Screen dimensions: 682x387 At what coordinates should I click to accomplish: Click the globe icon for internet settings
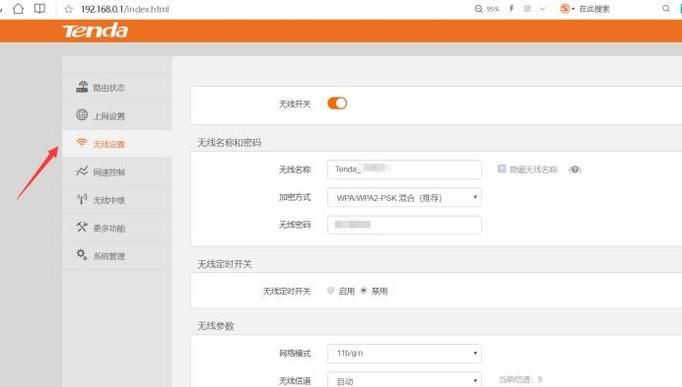(82, 115)
